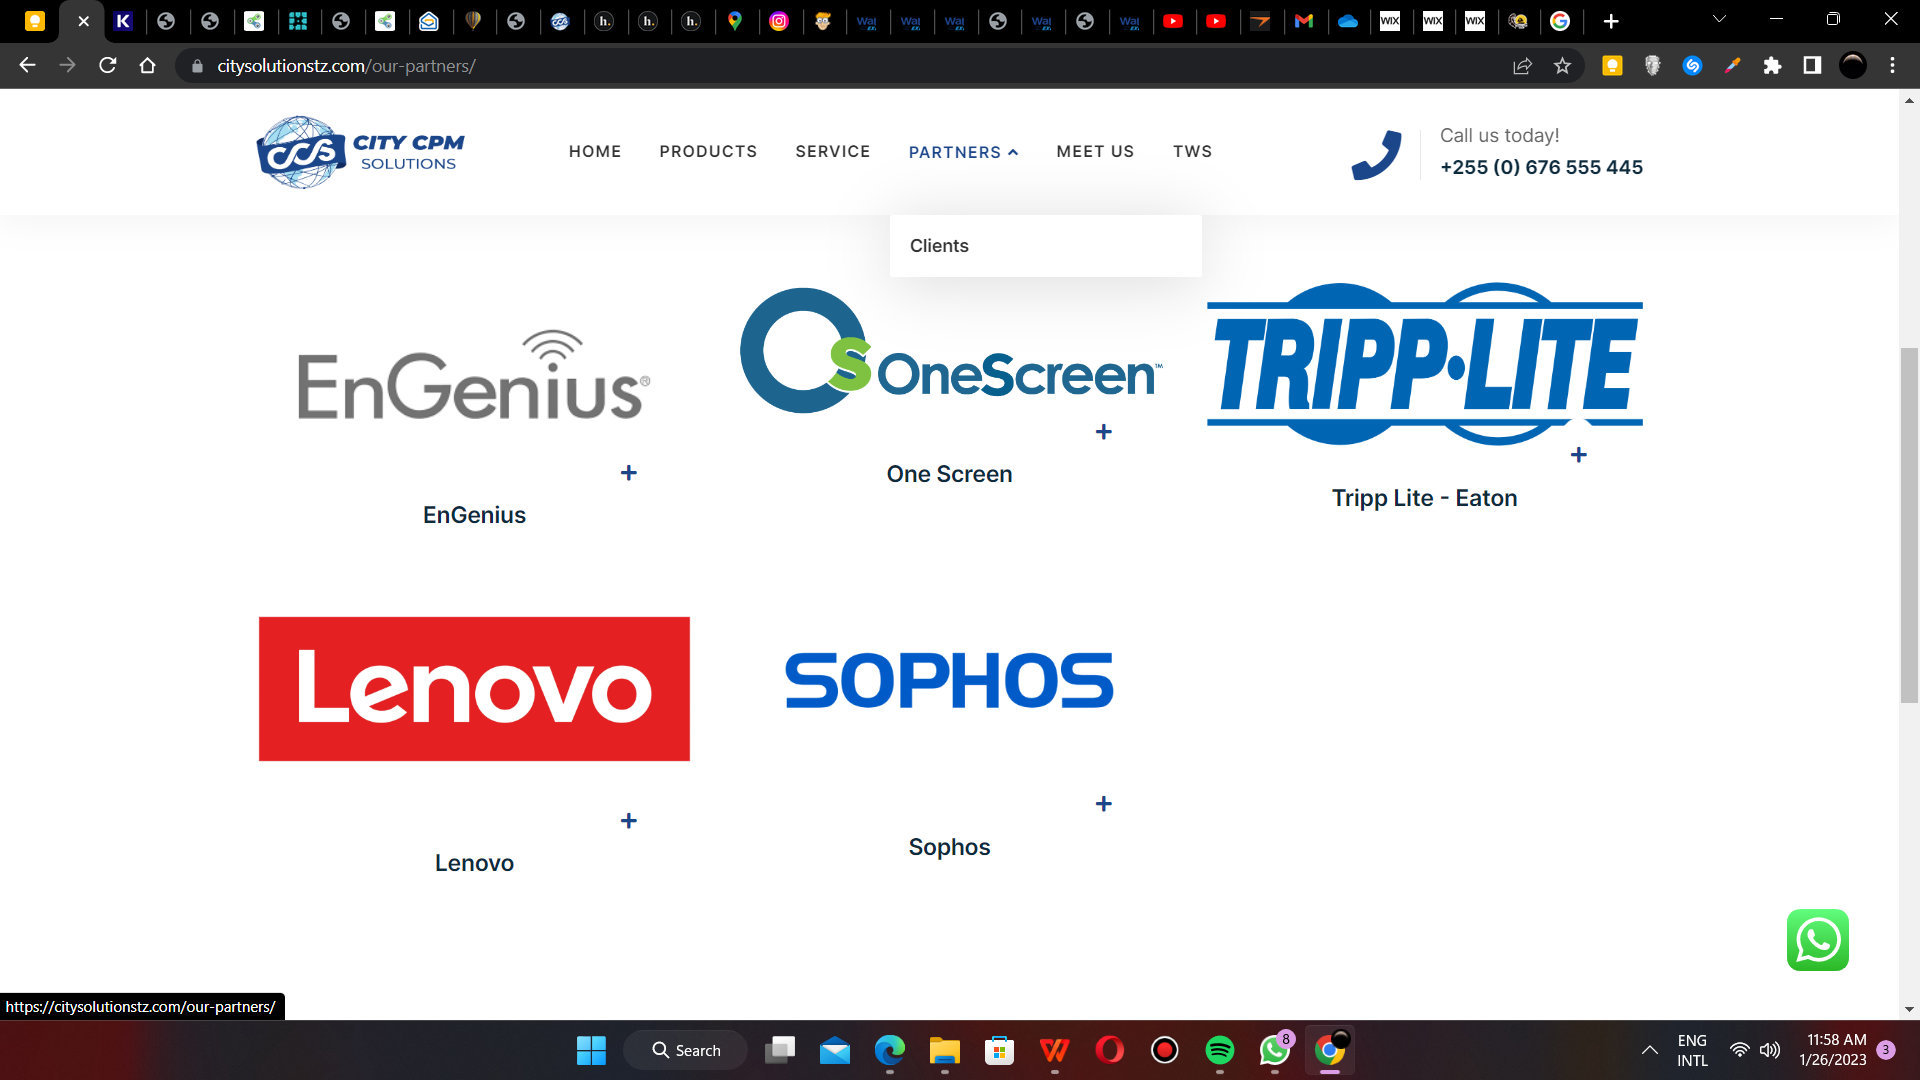Open the MEET US navigation link
Image resolution: width=1920 pixels, height=1080 pixels.
[x=1095, y=151]
